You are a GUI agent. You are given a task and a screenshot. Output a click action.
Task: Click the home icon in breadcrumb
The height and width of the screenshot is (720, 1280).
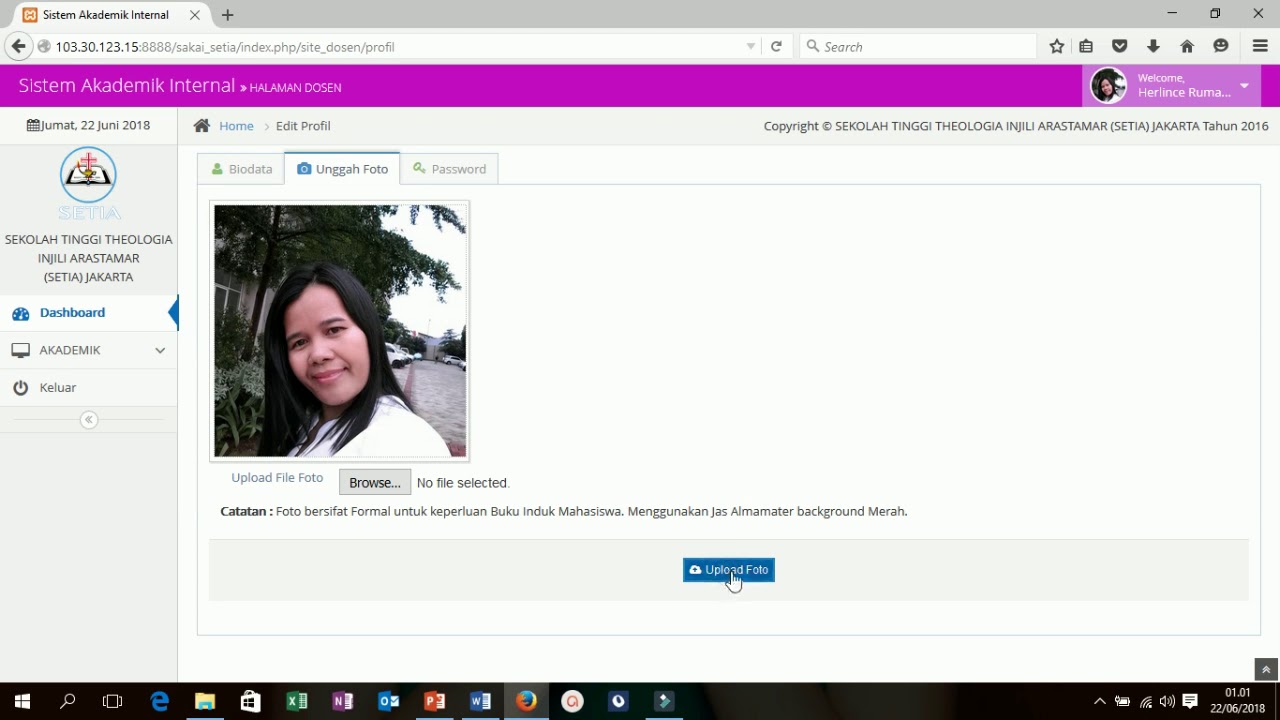click(202, 125)
